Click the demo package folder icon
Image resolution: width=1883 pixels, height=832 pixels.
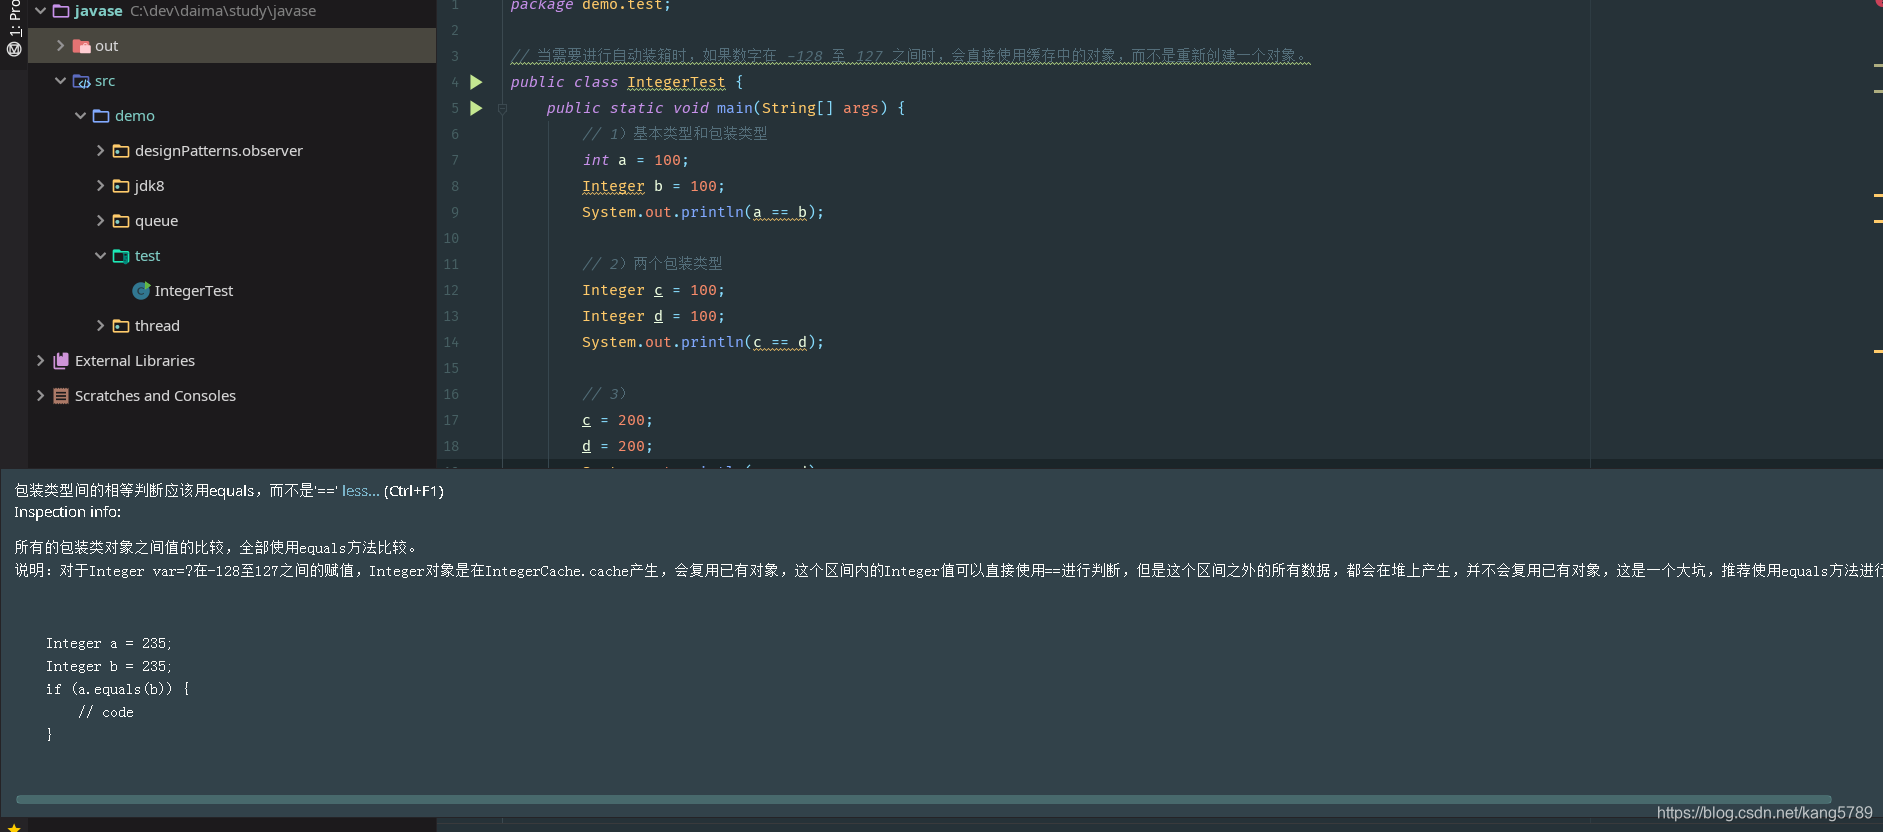(101, 116)
